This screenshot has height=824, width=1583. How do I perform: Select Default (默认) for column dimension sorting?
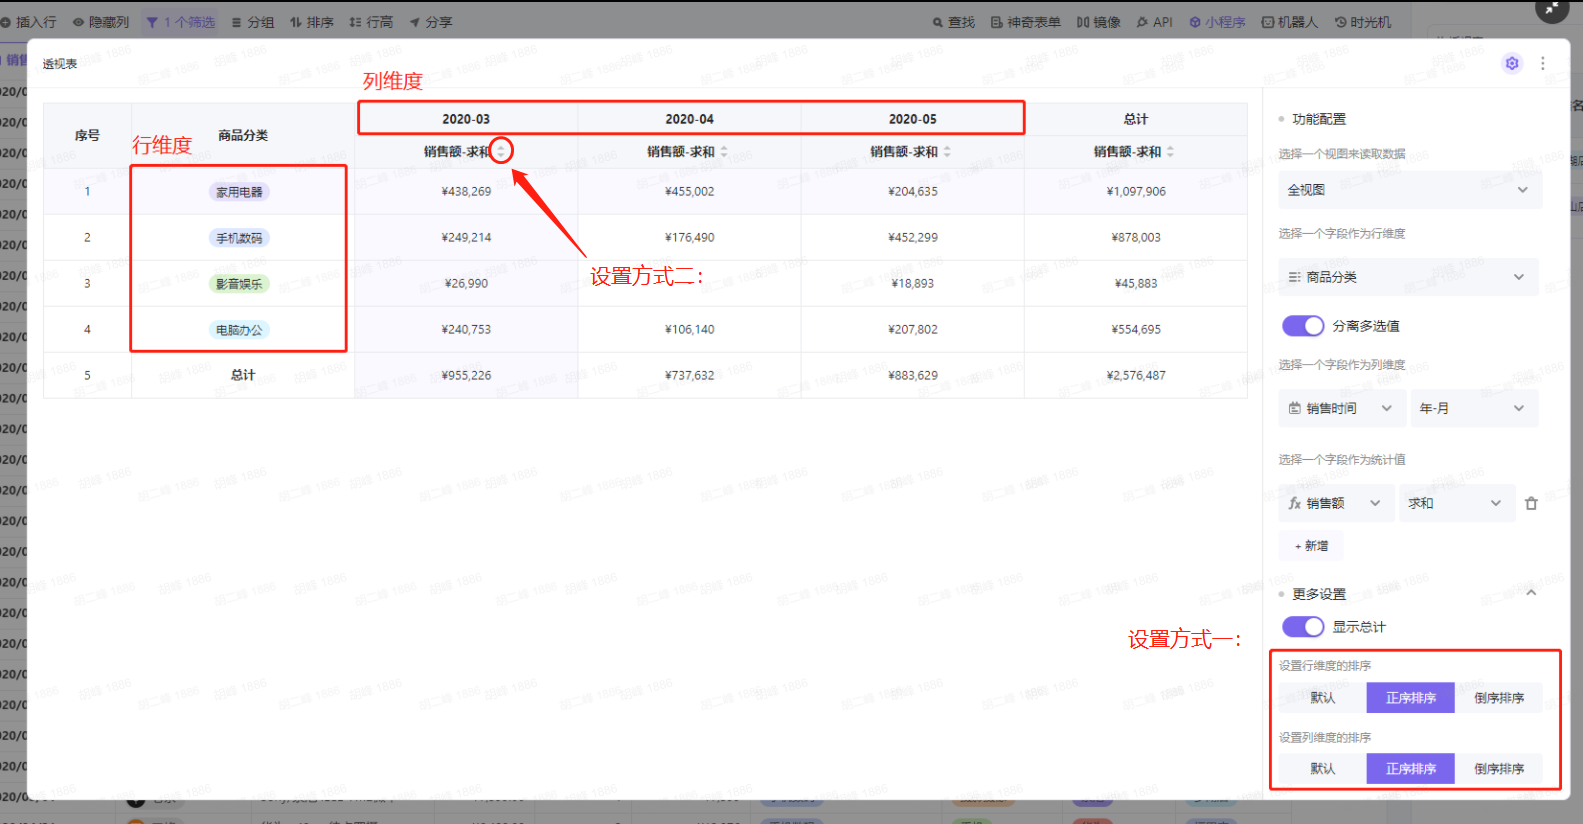tap(1323, 769)
